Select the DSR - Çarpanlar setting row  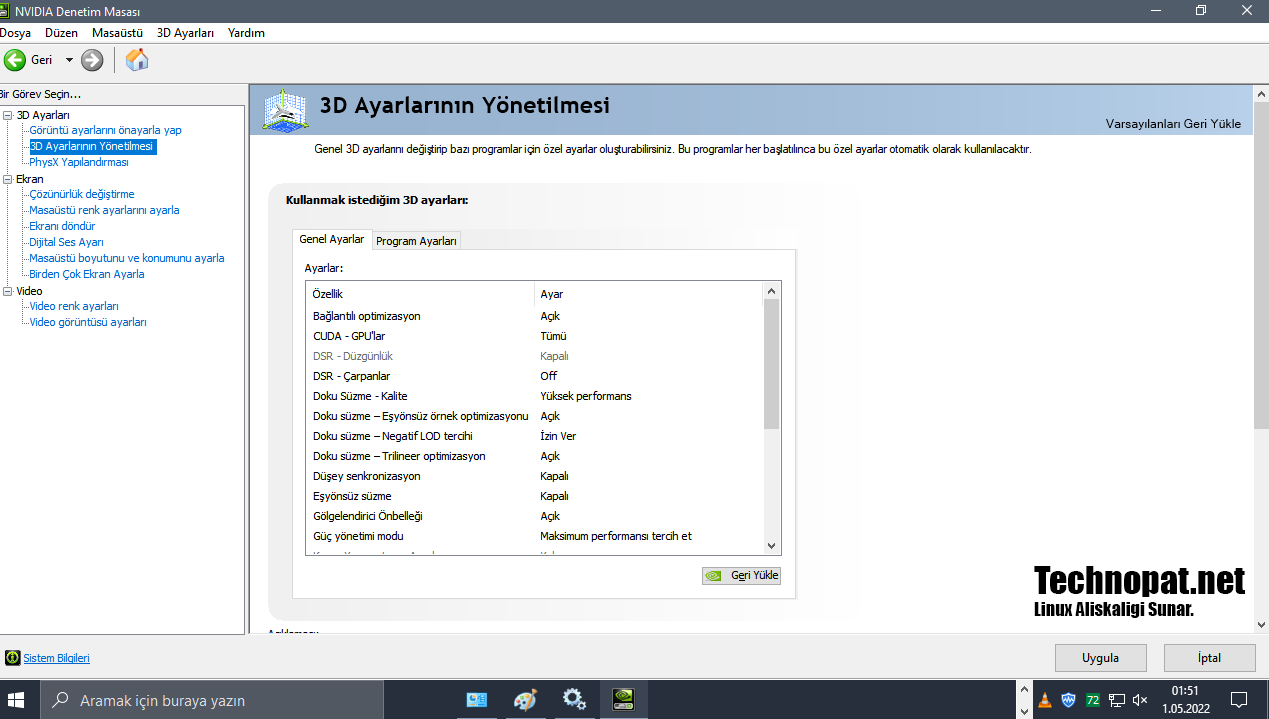(x=535, y=376)
